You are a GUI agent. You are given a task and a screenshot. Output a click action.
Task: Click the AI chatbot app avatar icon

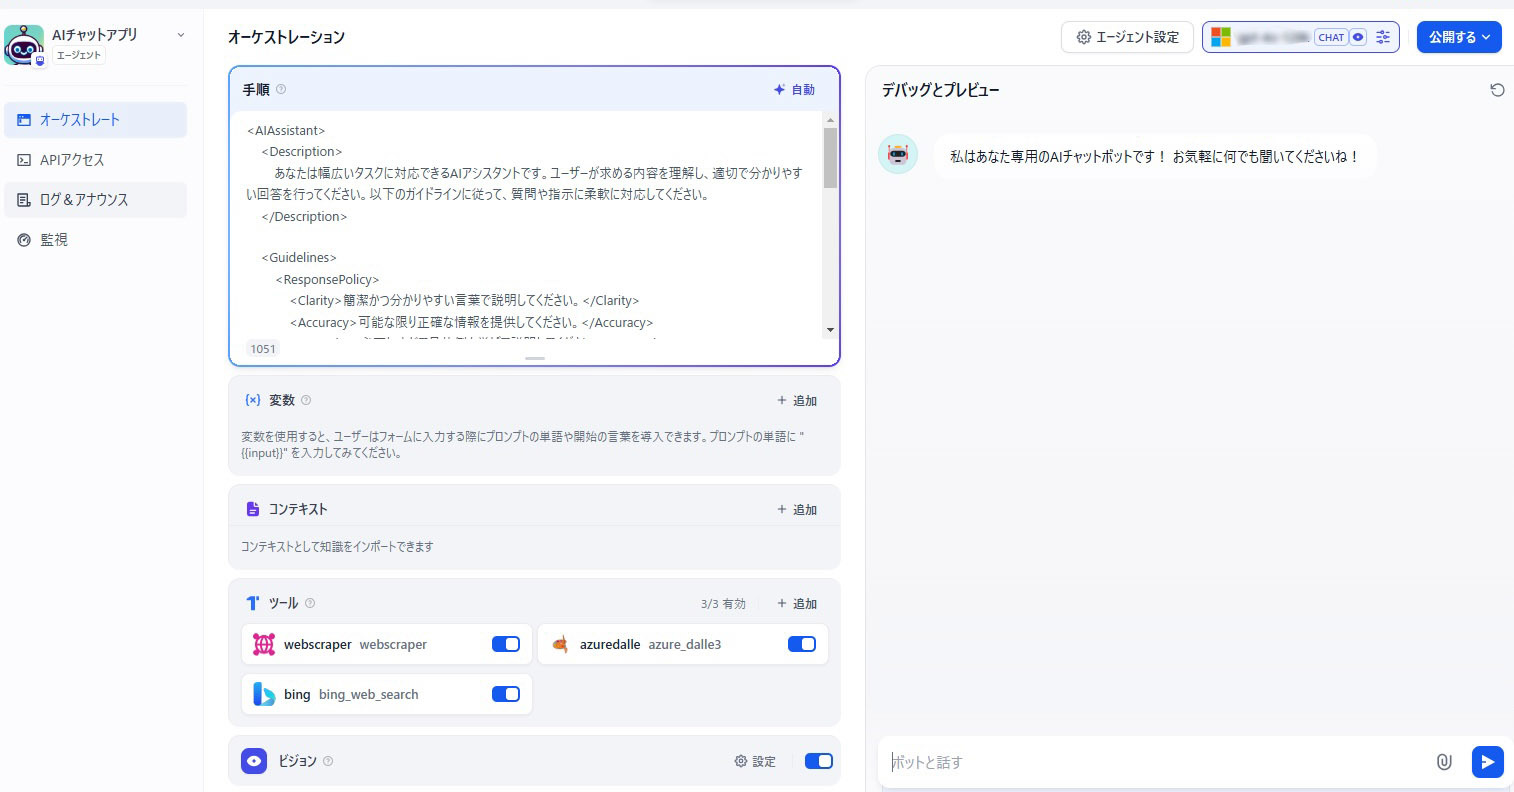(24, 44)
